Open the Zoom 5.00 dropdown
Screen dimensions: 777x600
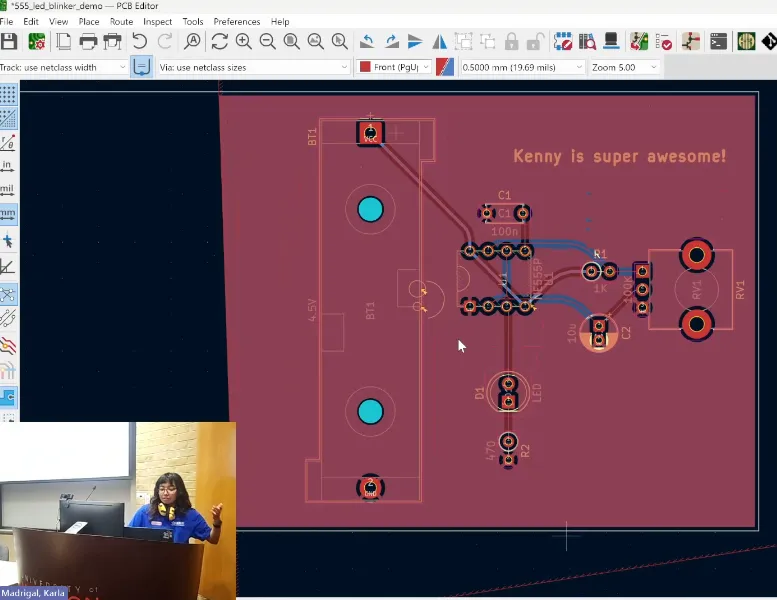[x=624, y=67]
